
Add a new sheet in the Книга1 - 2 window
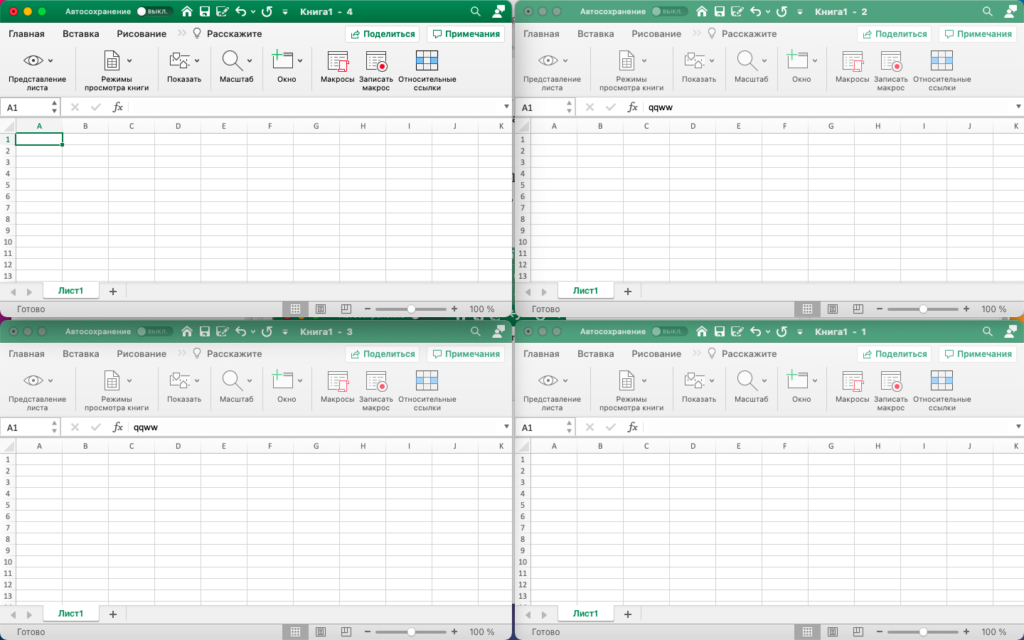click(628, 291)
